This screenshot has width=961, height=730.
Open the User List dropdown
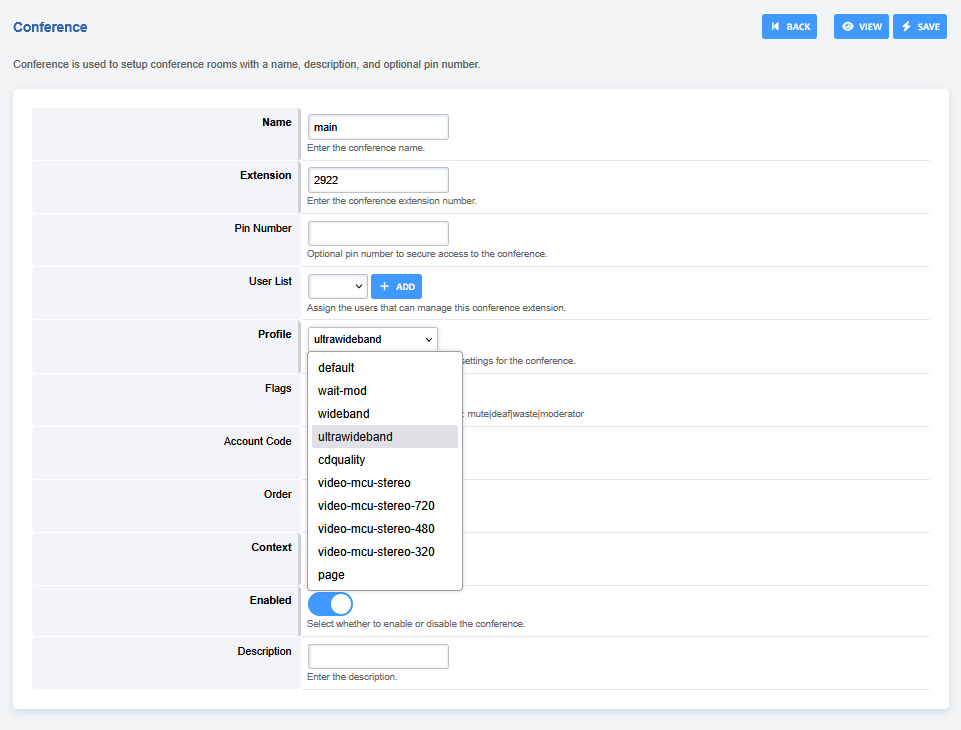[x=337, y=287]
